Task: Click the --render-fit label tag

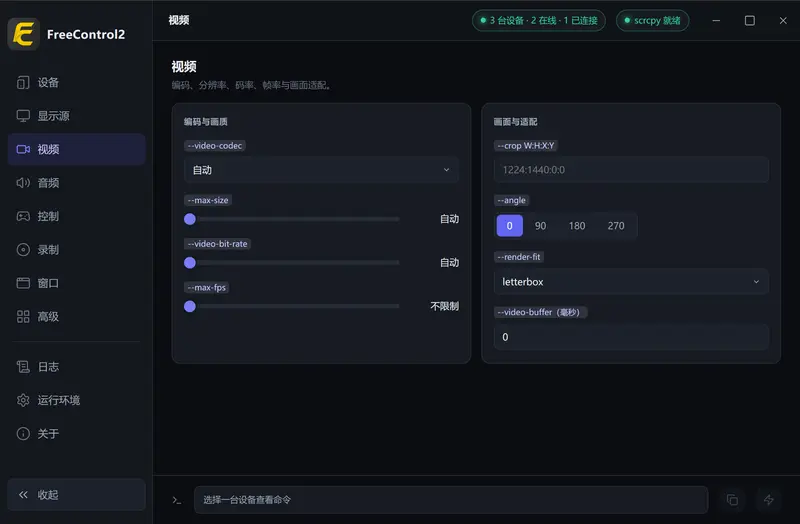Action: (519, 257)
